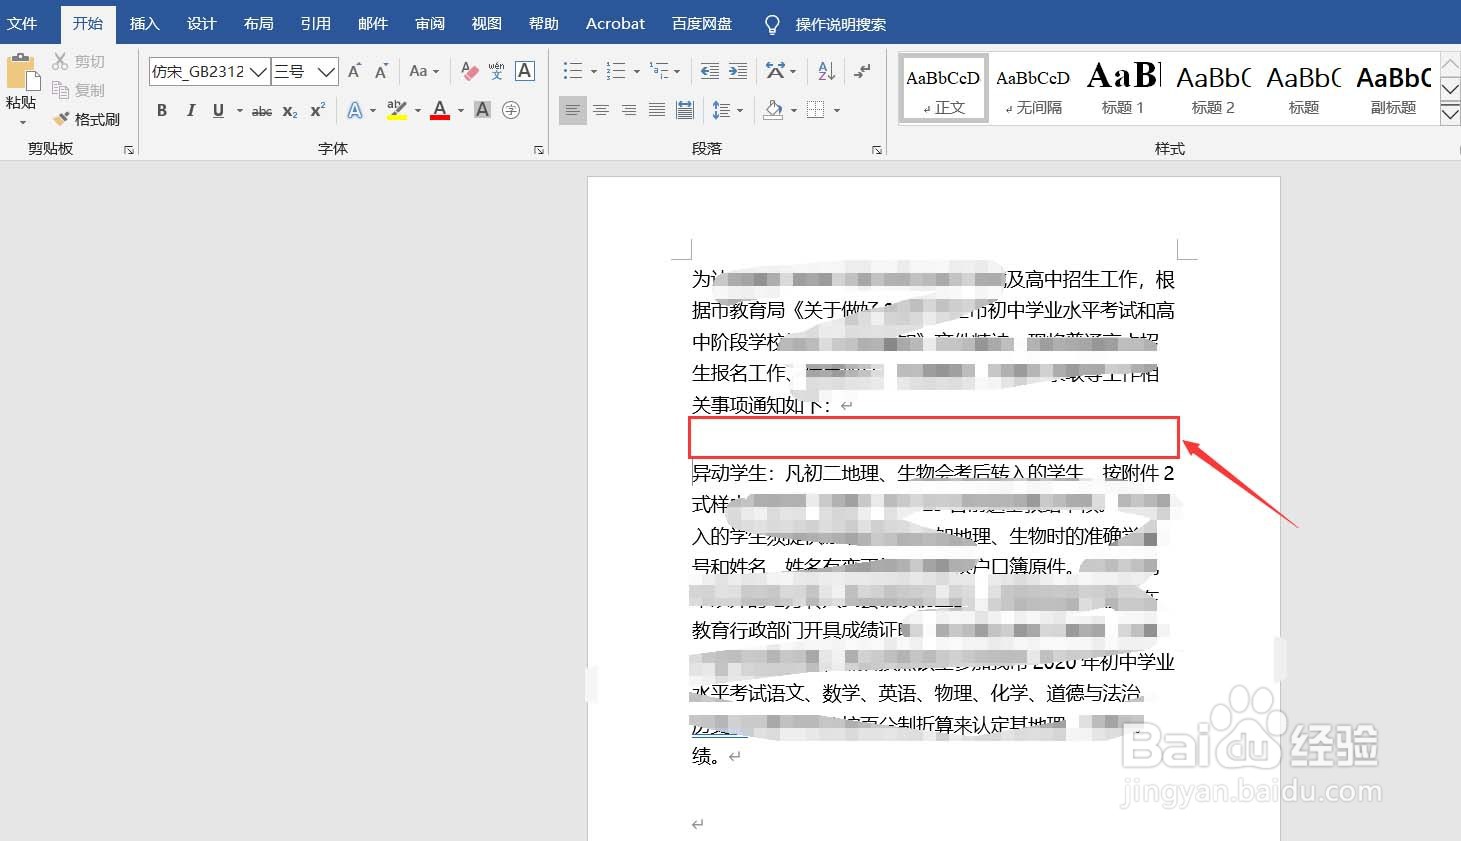This screenshot has width=1461, height=841.
Task: Switch to the 审阅 (Review) tab
Action: tap(430, 23)
